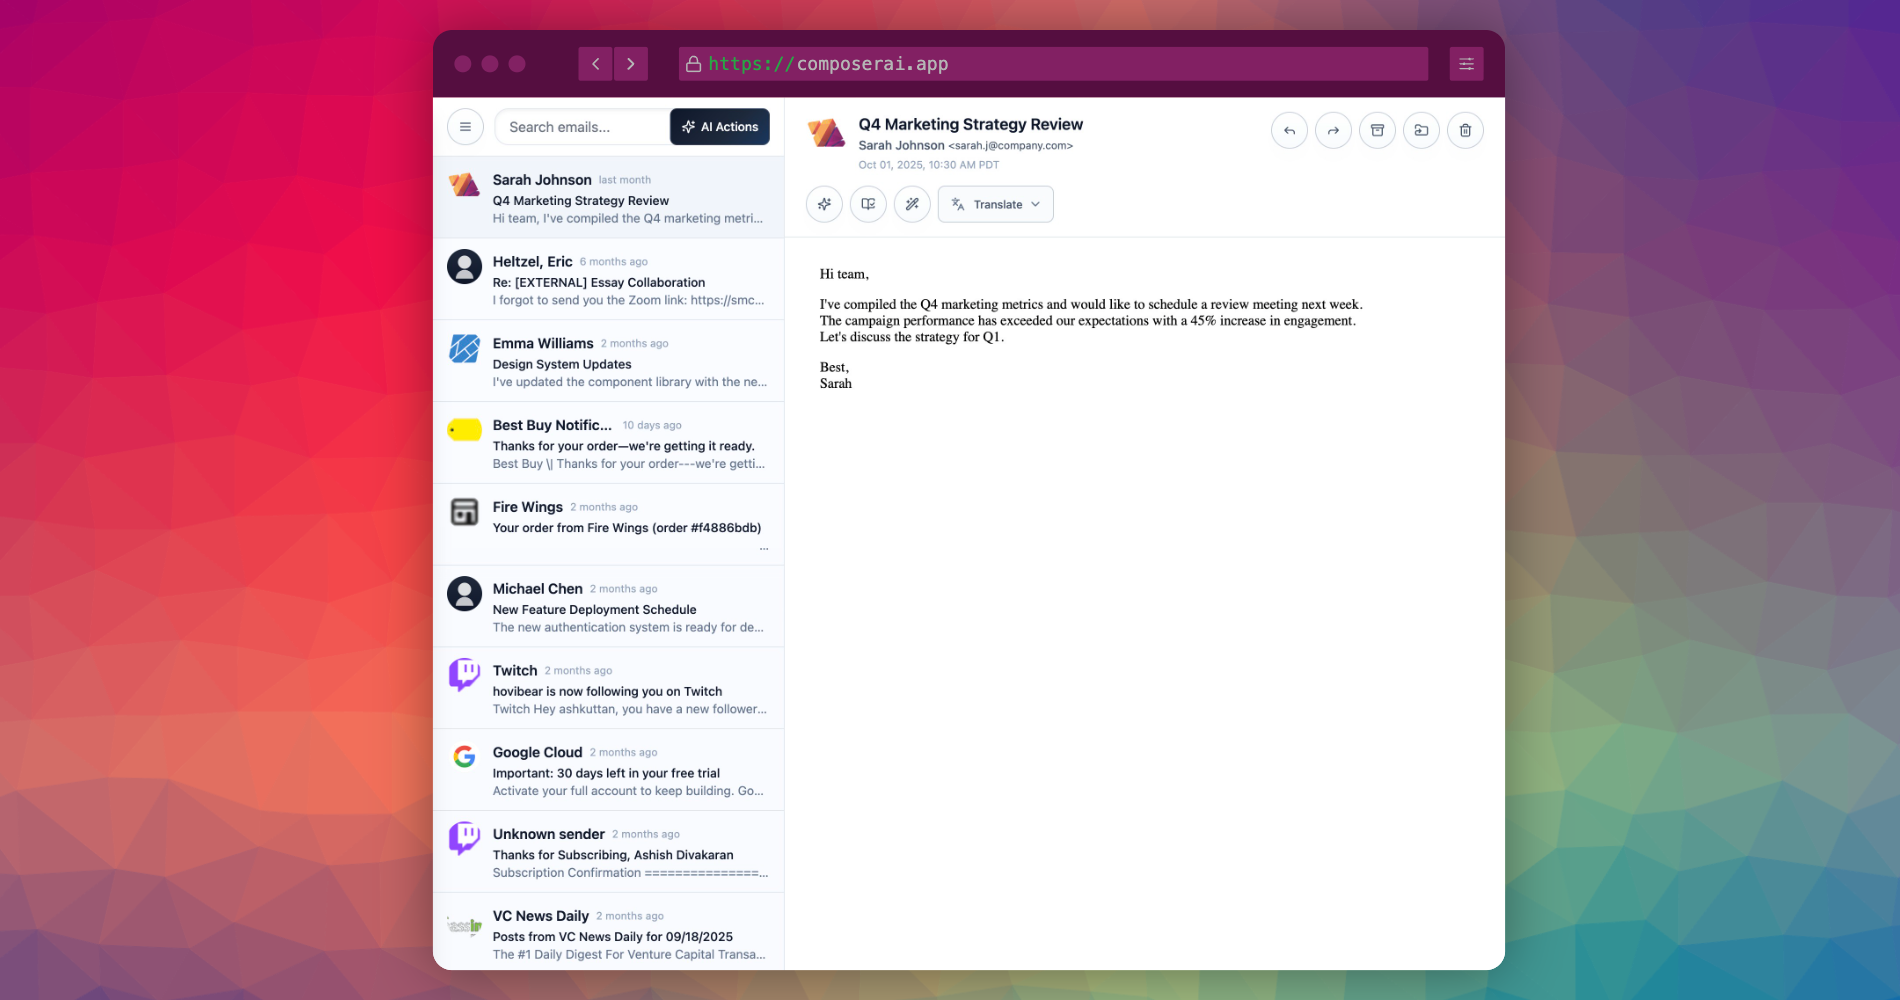1900x1000 pixels.
Task: Archive the email with the archive box icon
Action: [x=1377, y=130]
